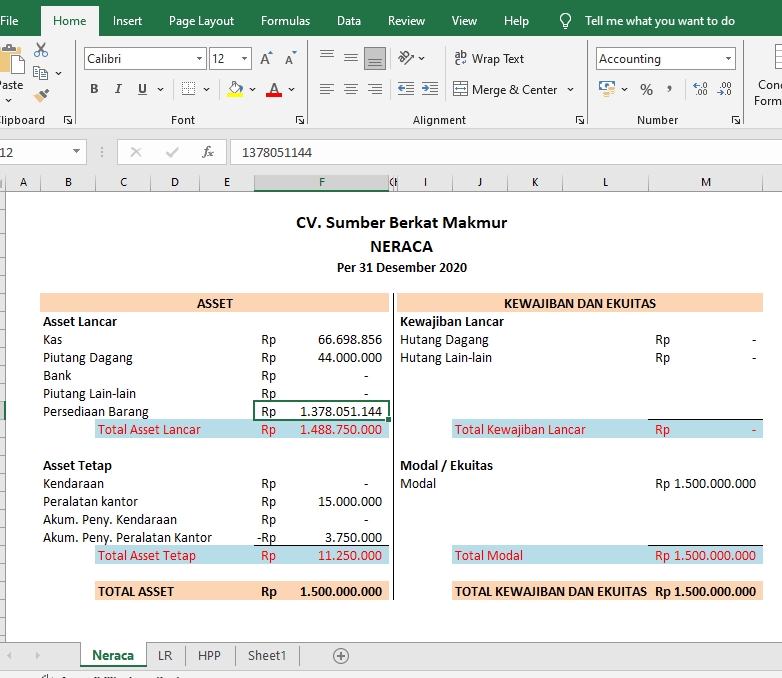This screenshot has width=782, height=678.
Task: Open the Formulas ribbon tab
Action: click(x=285, y=21)
